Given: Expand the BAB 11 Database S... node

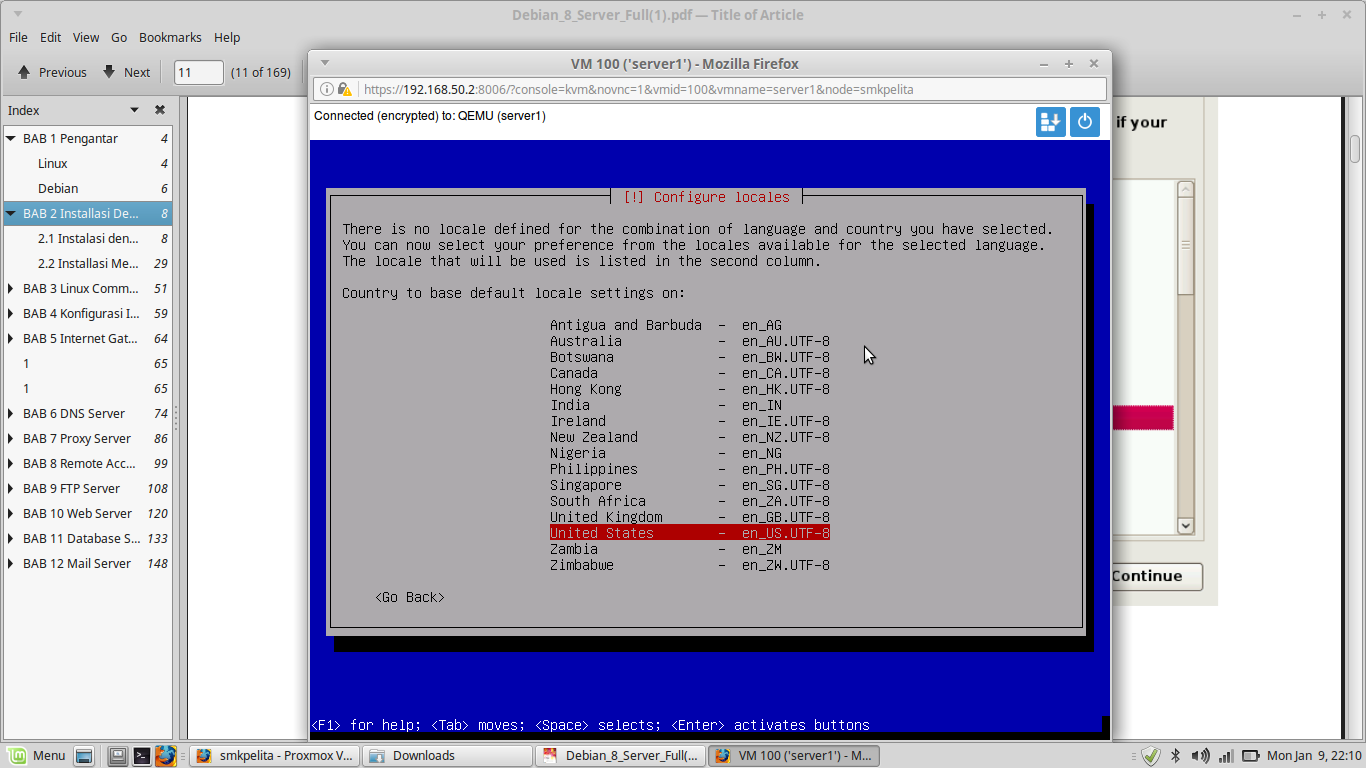Looking at the screenshot, I should click(x=11, y=538).
